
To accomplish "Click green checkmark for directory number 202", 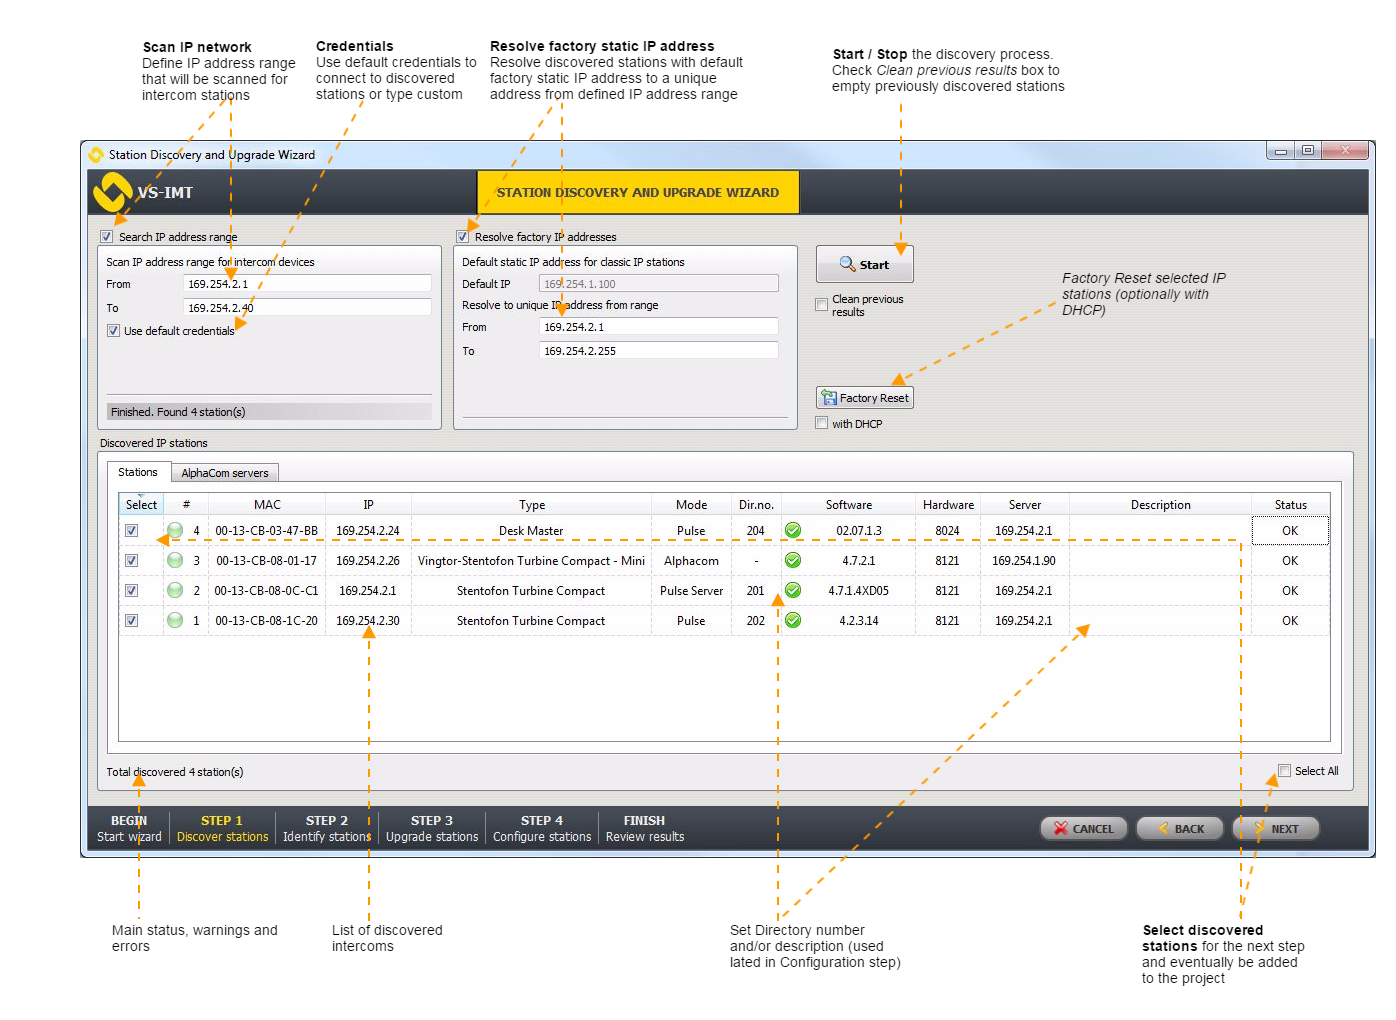I will tap(793, 621).
